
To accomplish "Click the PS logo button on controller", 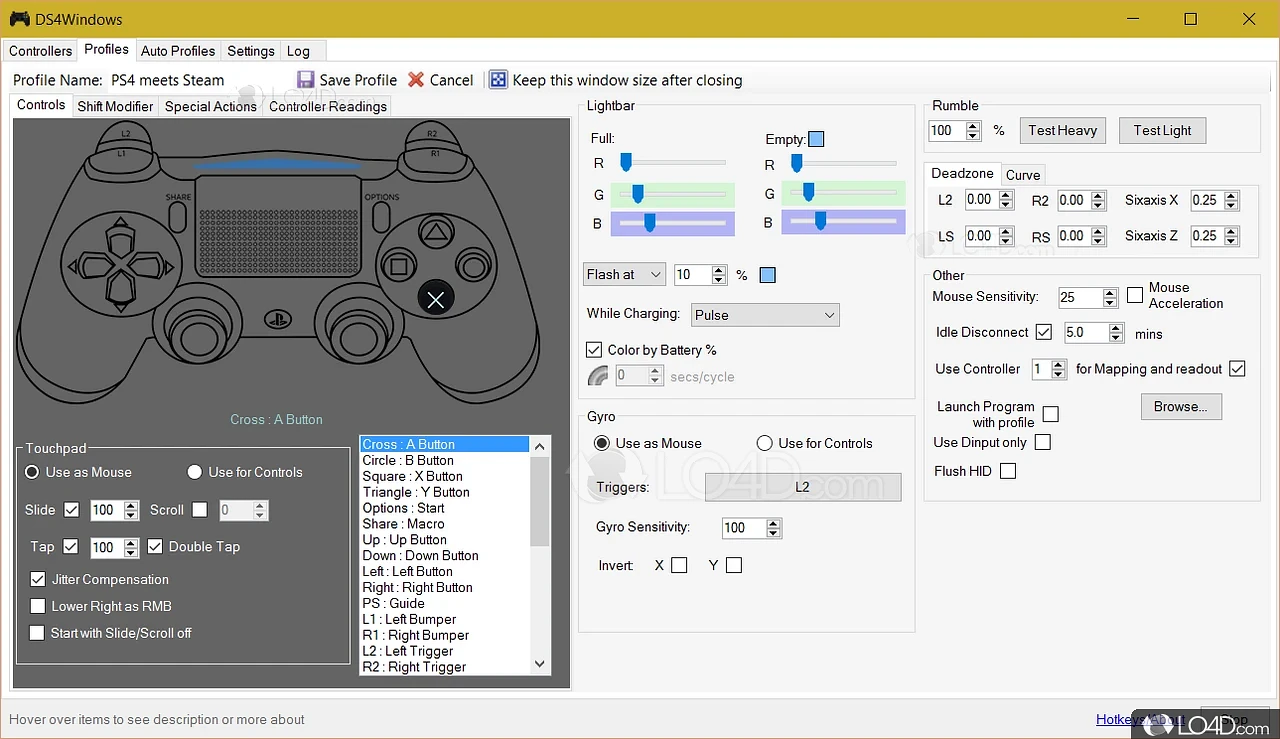I will coord(276,318).
